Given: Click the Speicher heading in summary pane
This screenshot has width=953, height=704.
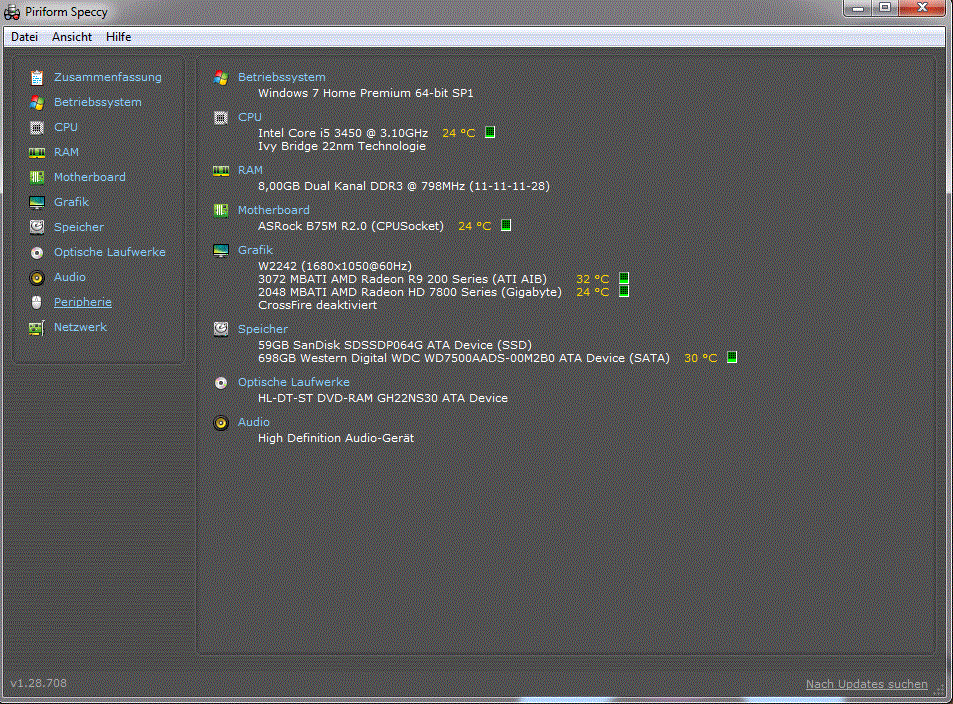Looking at the screenshot, I should pyautogui.click(x=263, y=329).
